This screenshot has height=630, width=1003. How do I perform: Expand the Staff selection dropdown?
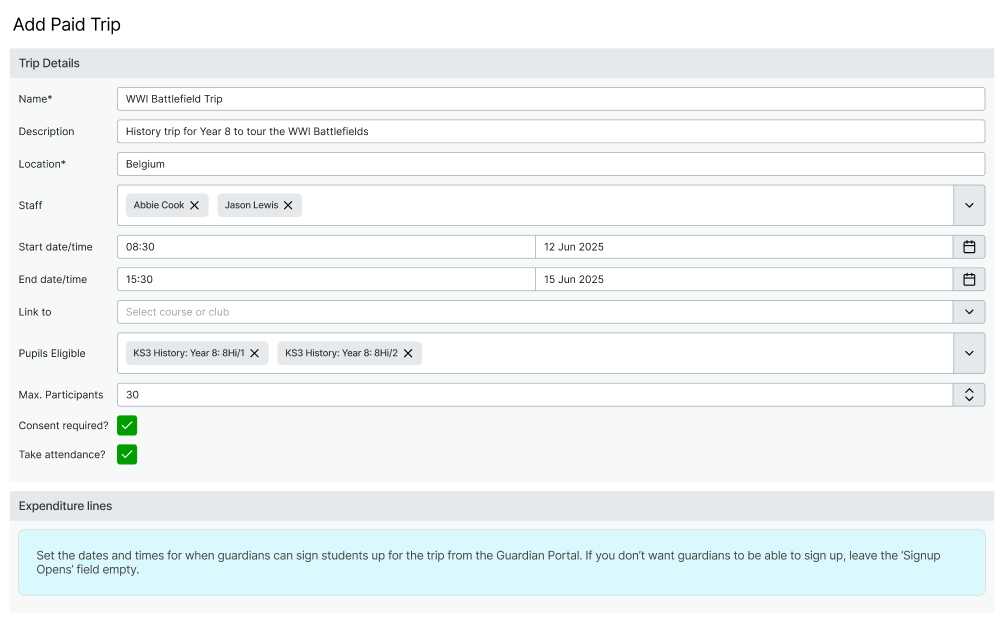point(968,205)
